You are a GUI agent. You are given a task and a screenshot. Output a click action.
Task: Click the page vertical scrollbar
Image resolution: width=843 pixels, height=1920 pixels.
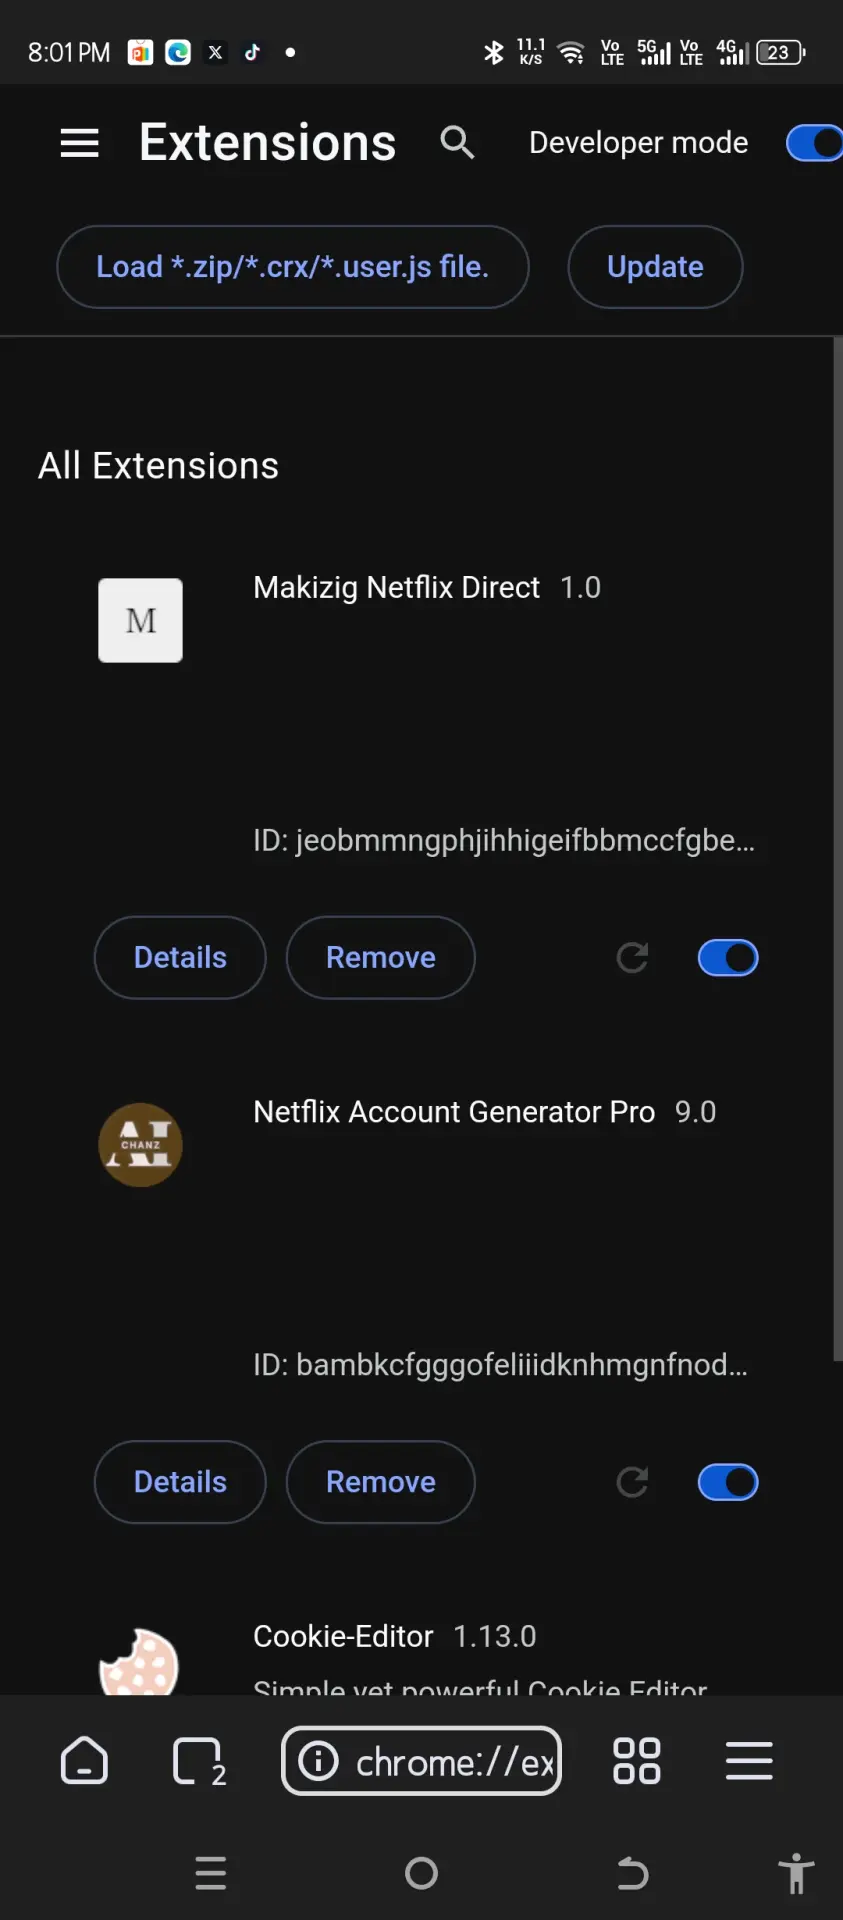coord(837,850)
